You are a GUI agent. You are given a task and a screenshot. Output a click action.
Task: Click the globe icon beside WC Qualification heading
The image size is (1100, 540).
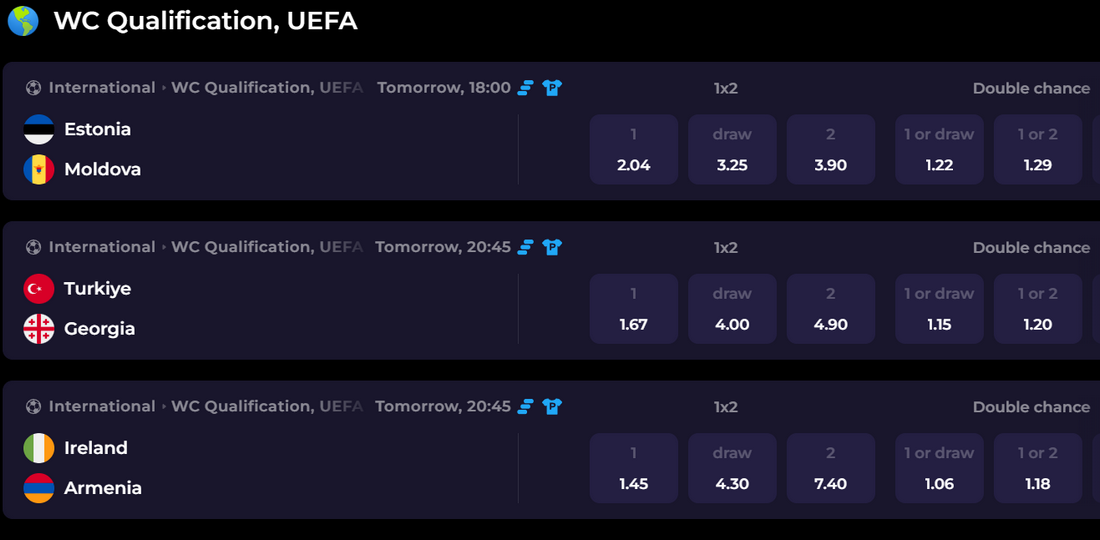[x=22, y=21]
